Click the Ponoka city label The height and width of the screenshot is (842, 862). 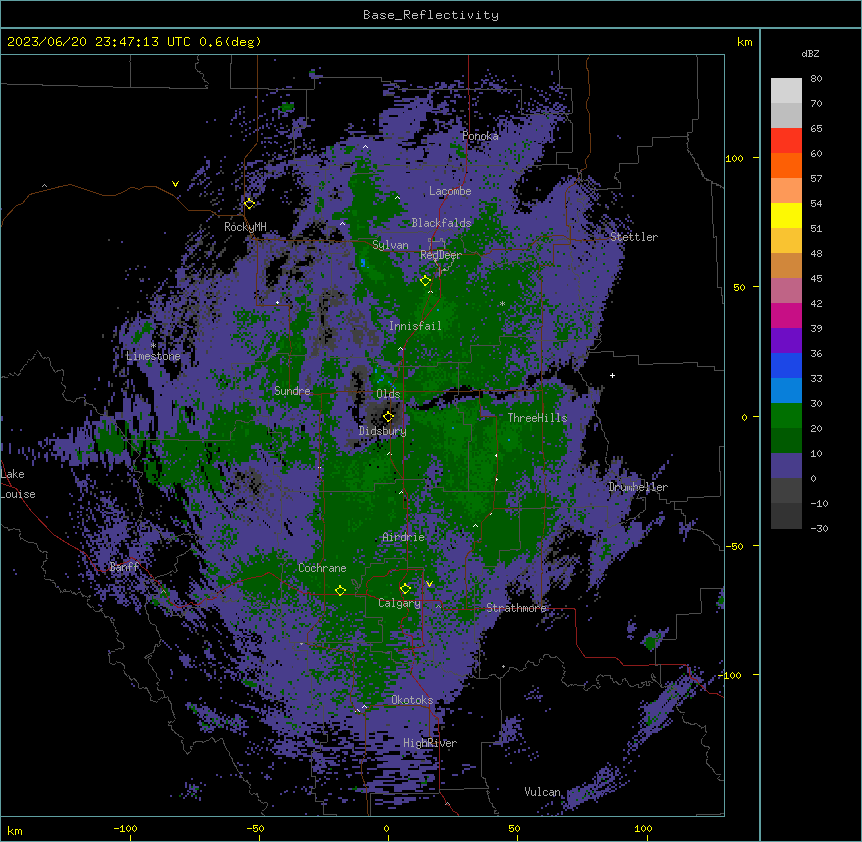coord(480,136)
